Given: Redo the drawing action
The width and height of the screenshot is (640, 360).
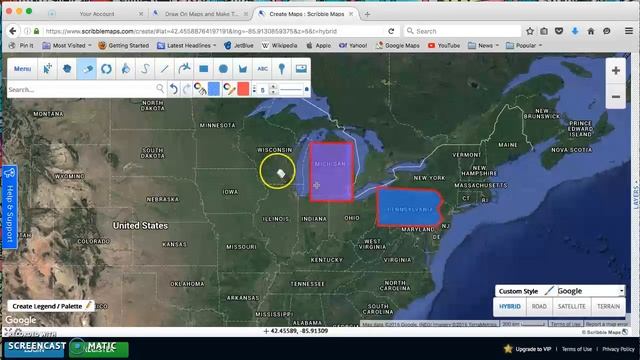Looking at the screenshot, I should [187, 89].
